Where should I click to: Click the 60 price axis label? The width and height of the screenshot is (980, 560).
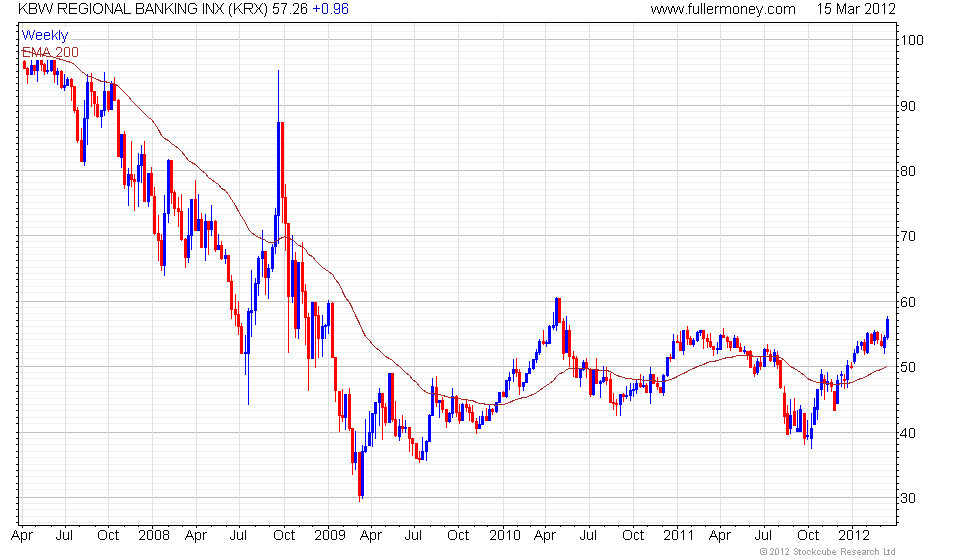coord(908,302)
